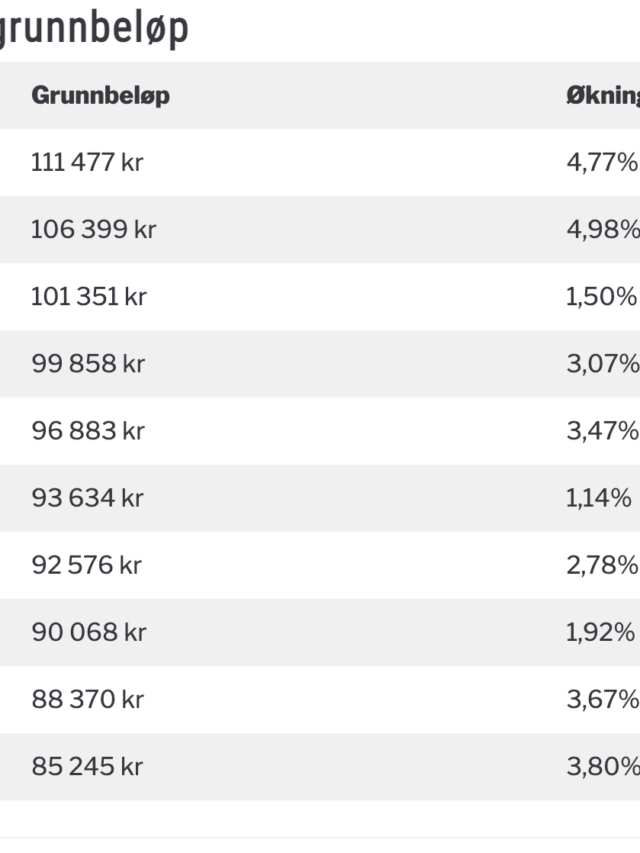
Task: Click the 1,50% increase value
Action: 601,297
